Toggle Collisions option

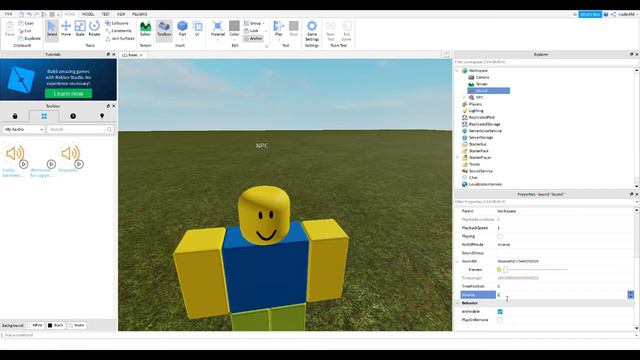(x=117, y=23)
